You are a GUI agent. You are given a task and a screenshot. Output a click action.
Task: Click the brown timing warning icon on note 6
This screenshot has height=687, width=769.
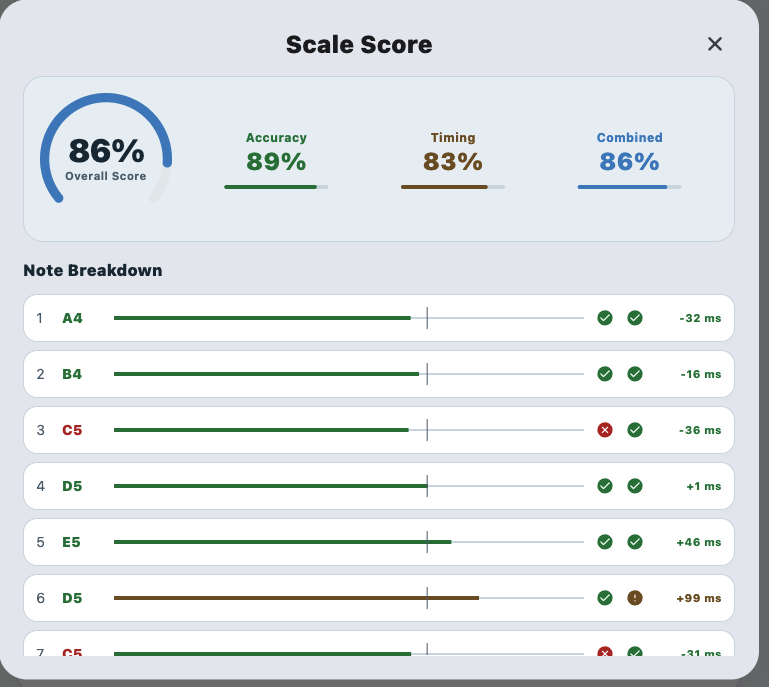635,598
